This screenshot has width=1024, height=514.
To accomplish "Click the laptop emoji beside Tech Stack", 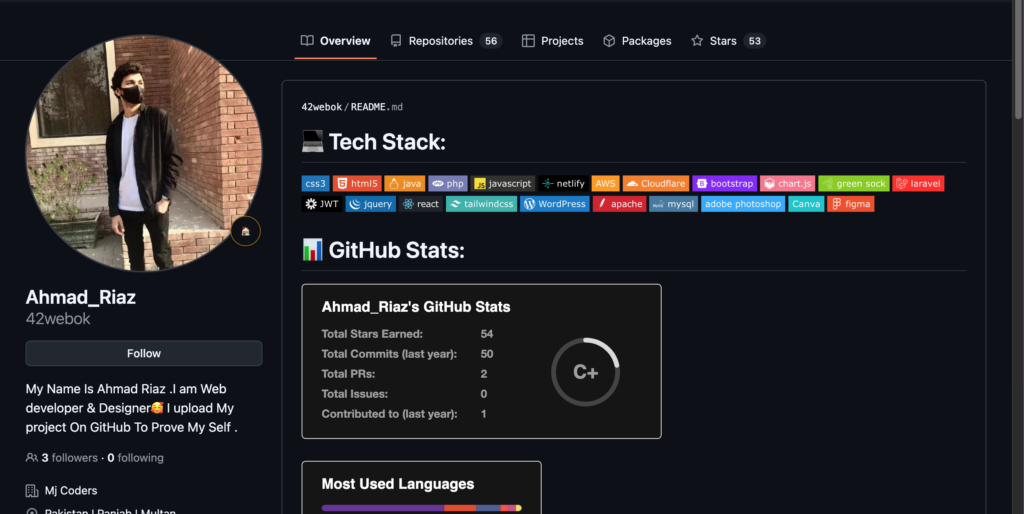I will pyautogui.click(x=313, y=142).
